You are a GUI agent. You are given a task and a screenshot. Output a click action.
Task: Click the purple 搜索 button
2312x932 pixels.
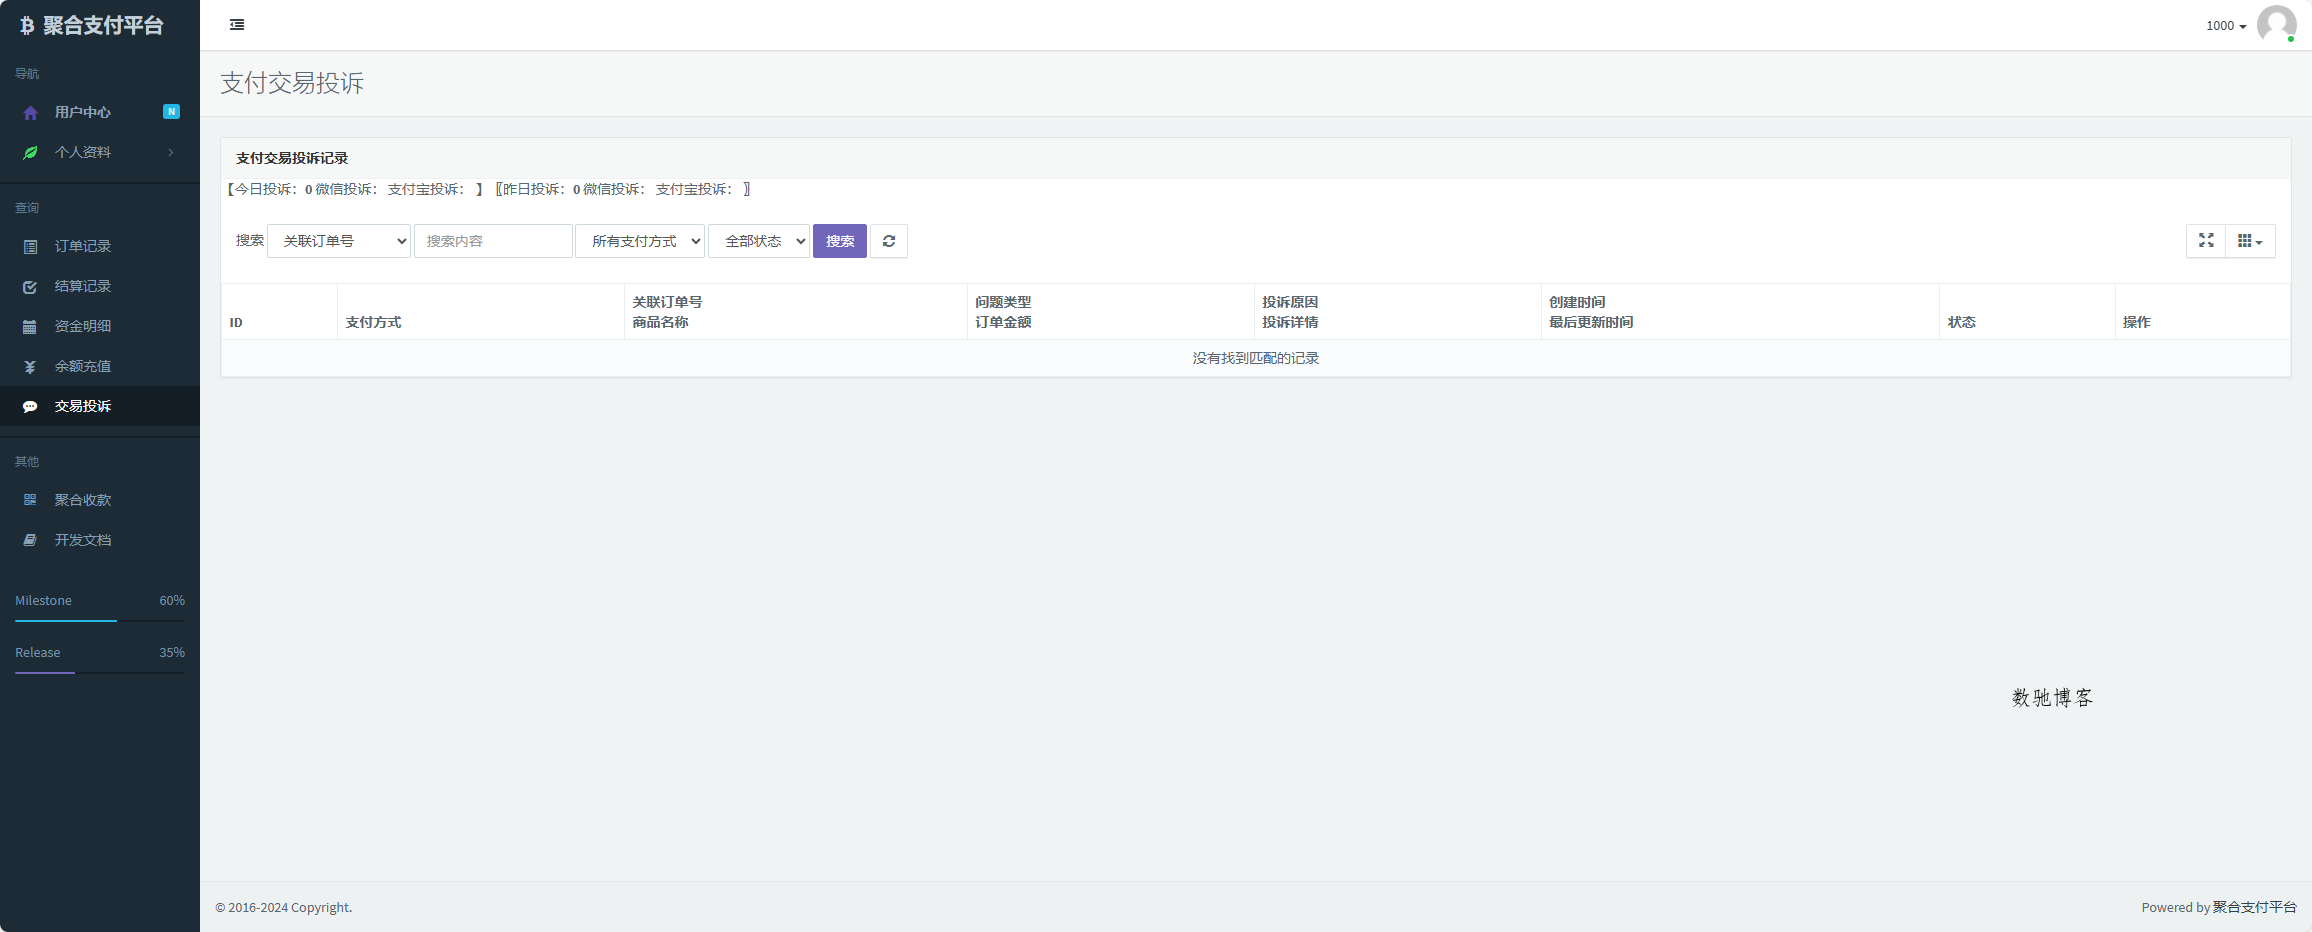(x=840, y=241)
